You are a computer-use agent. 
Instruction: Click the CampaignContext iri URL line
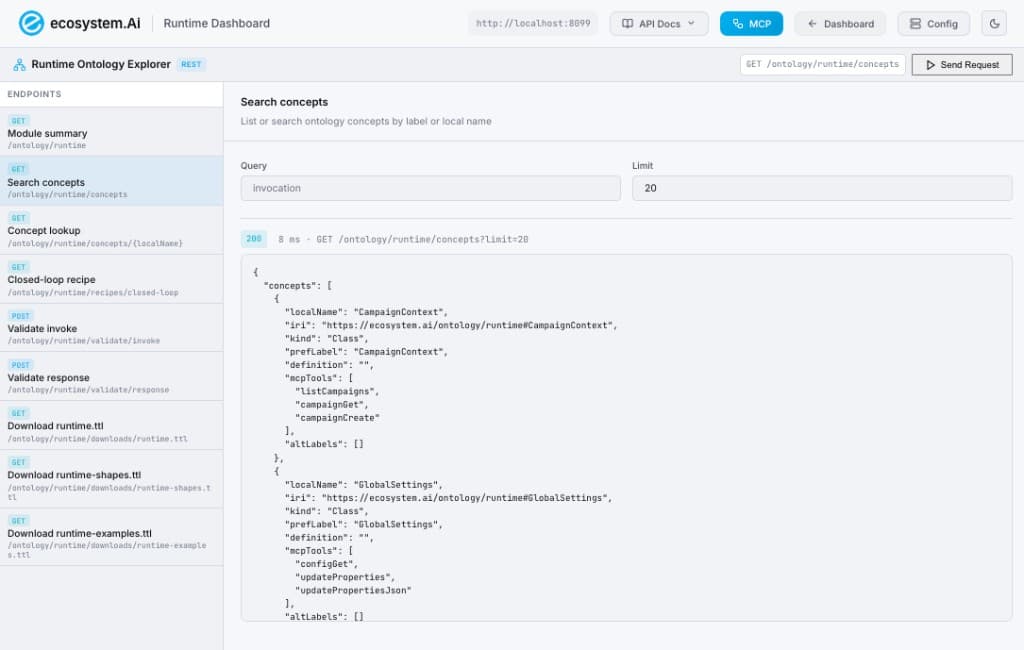pos(451,325)
